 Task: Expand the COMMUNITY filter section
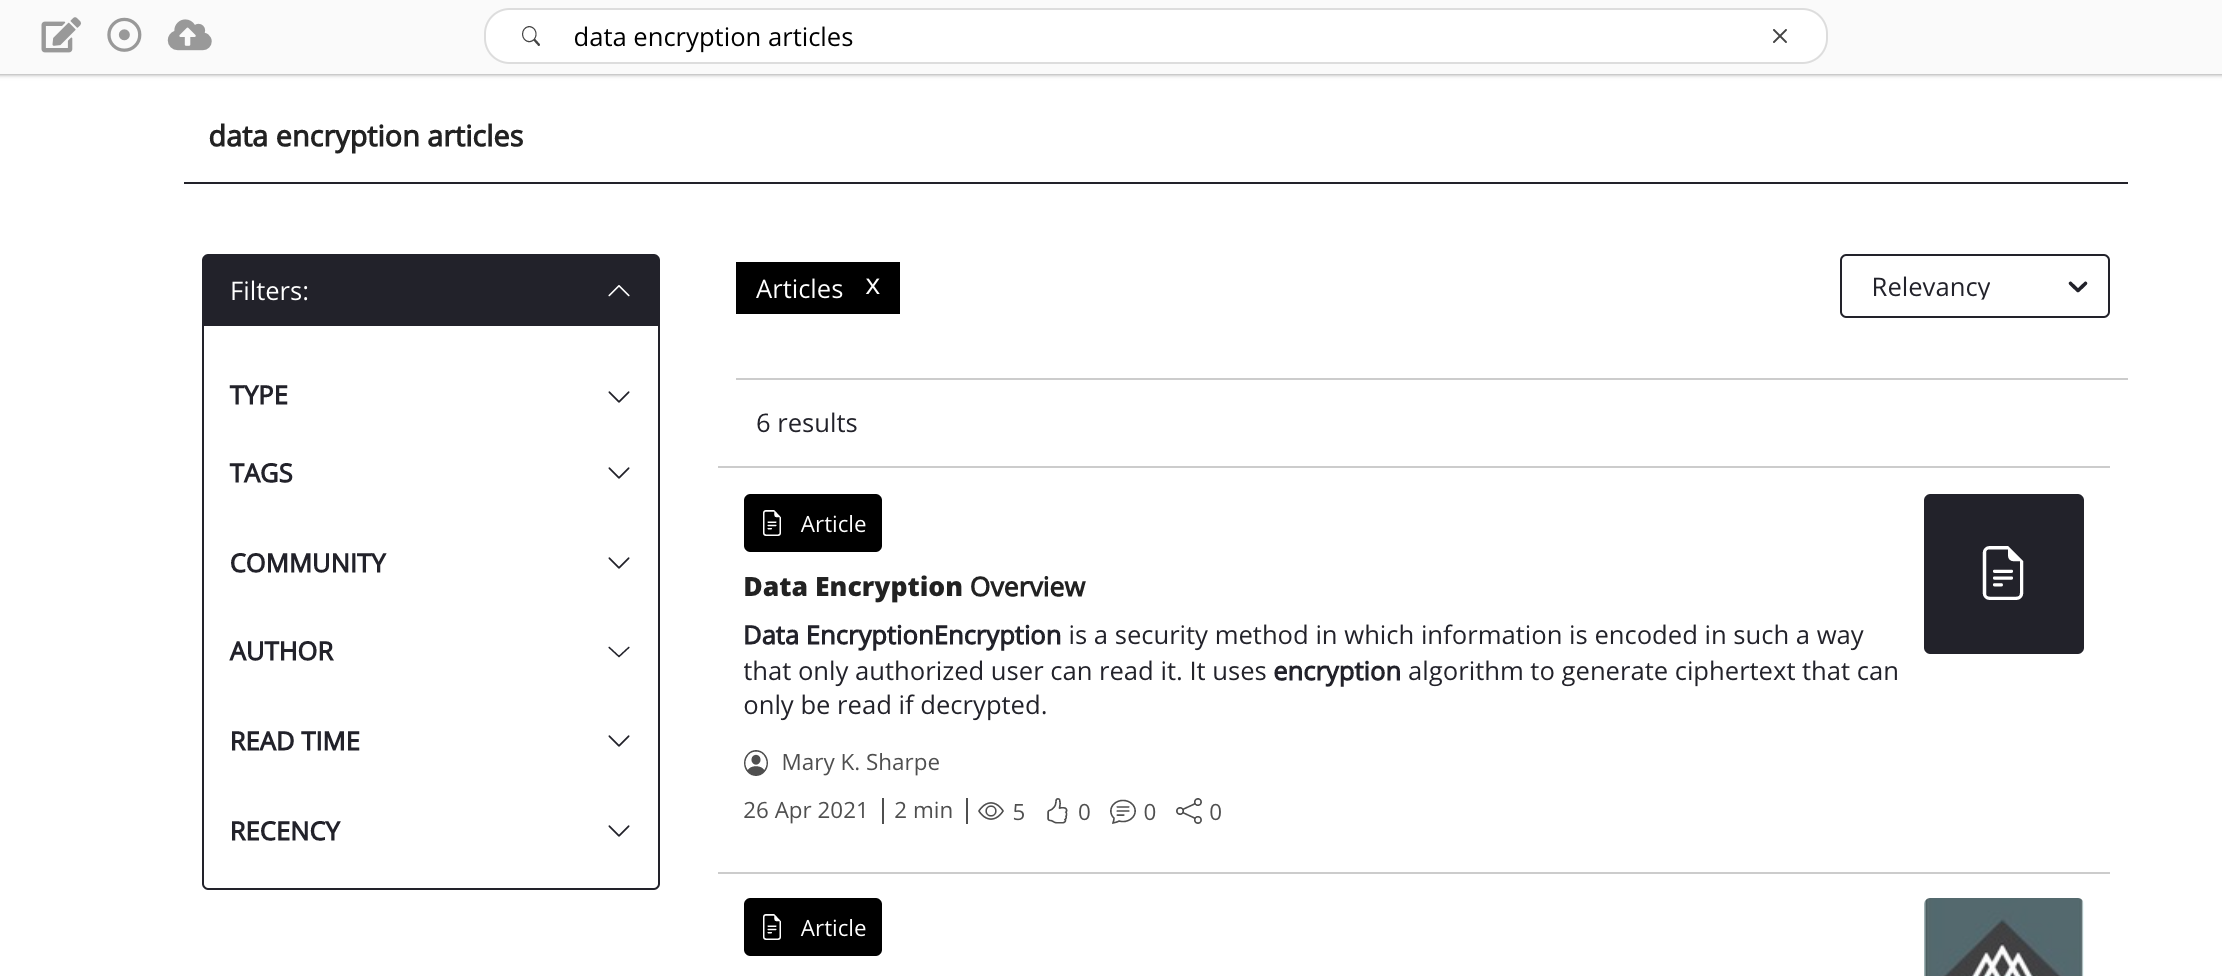(618, 563)
